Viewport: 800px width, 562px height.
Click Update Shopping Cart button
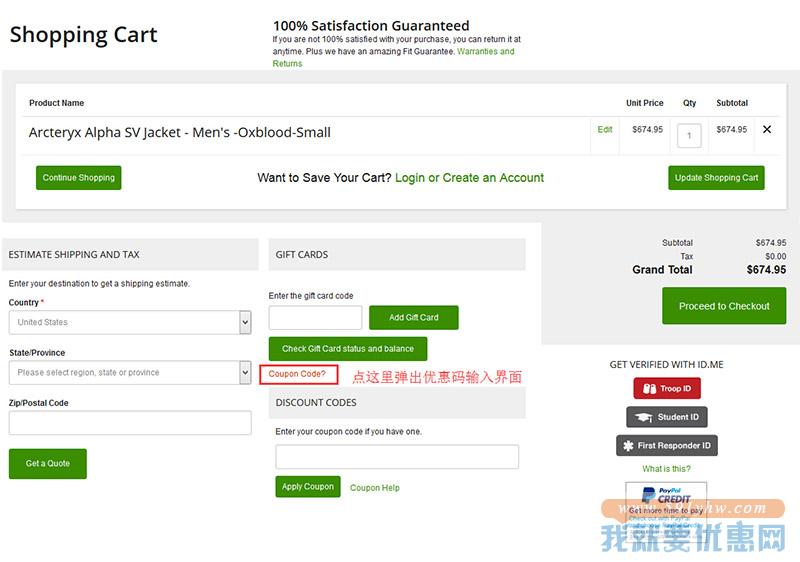point(716,177)
